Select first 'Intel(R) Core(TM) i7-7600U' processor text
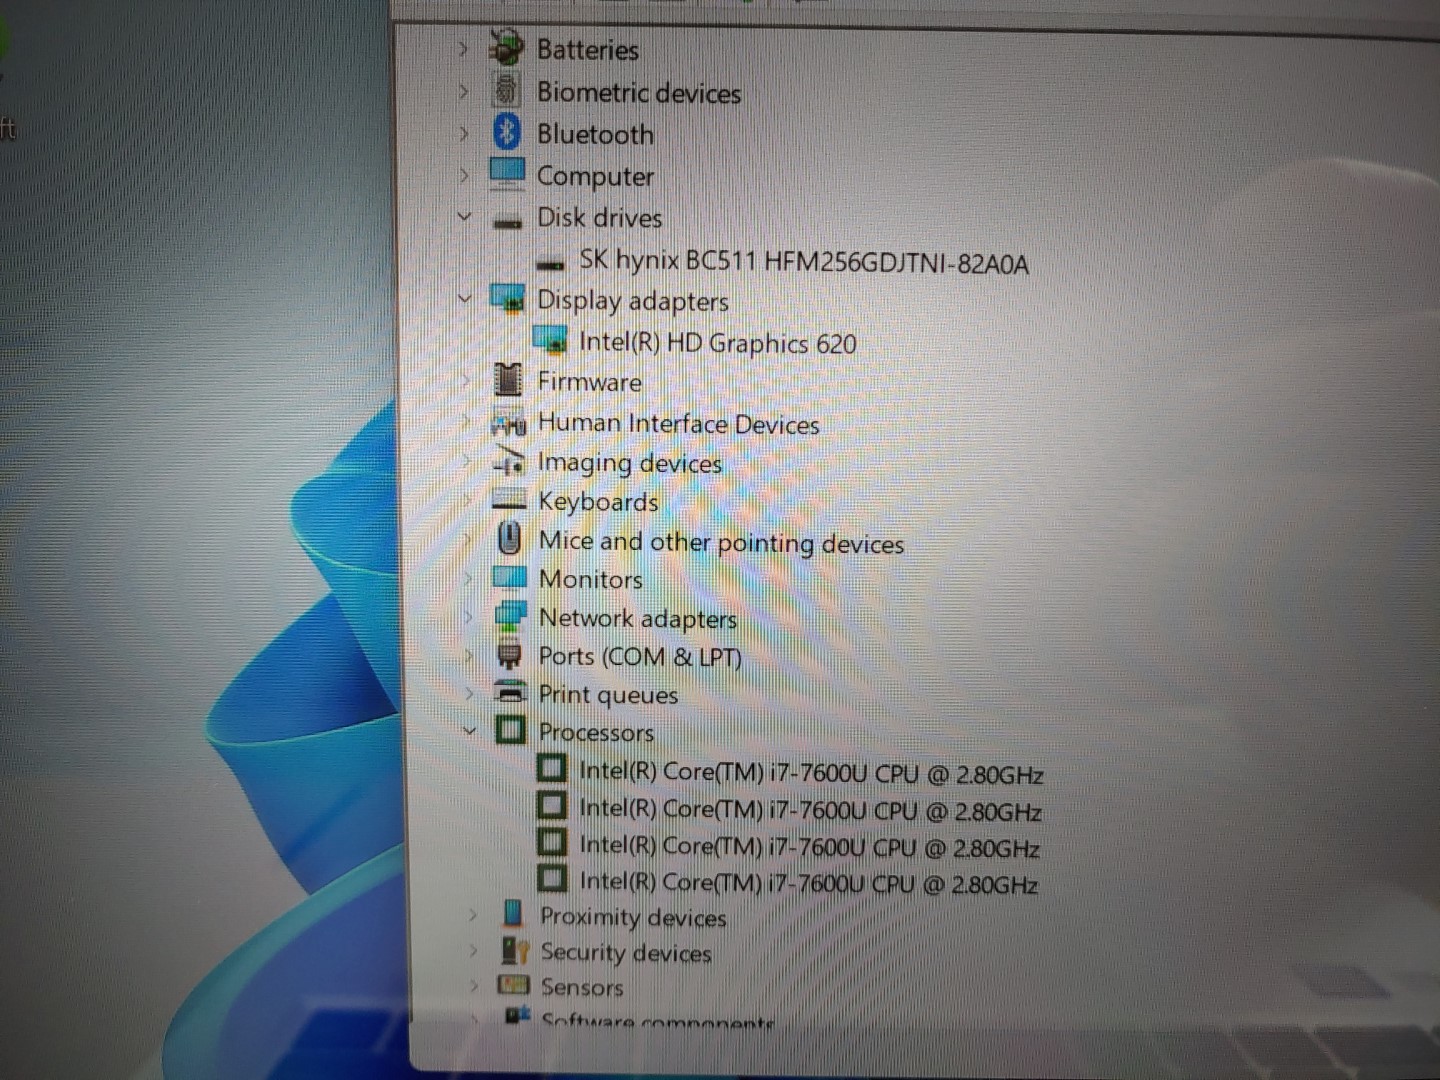The width and height of the screenshot is (1440, 1080). [x=811, y=773]
